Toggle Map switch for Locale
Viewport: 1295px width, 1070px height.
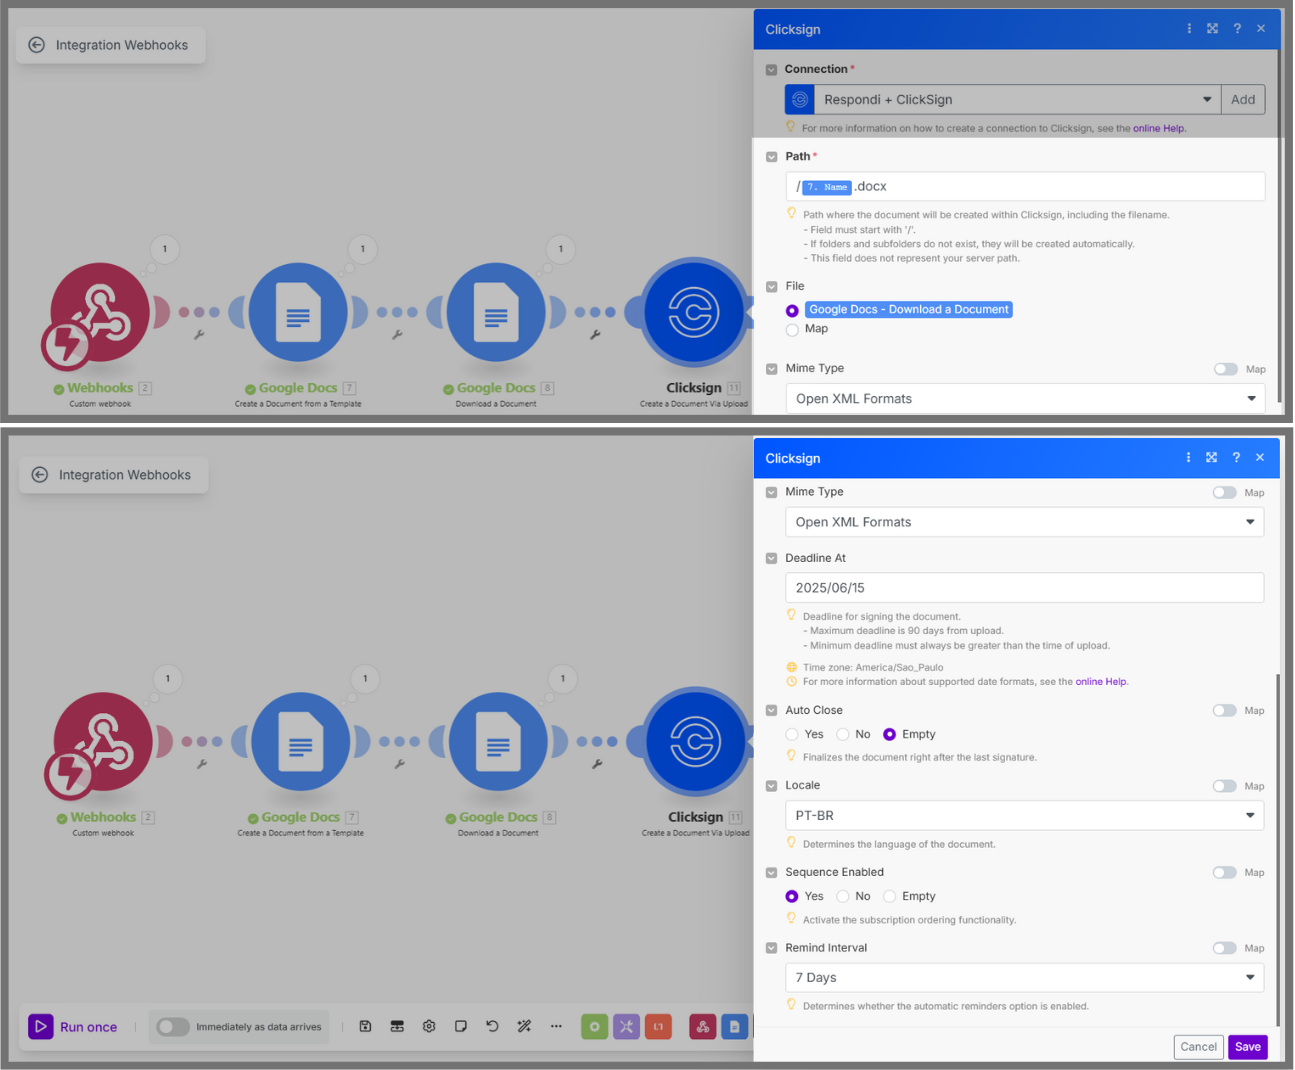[1224, 786]
